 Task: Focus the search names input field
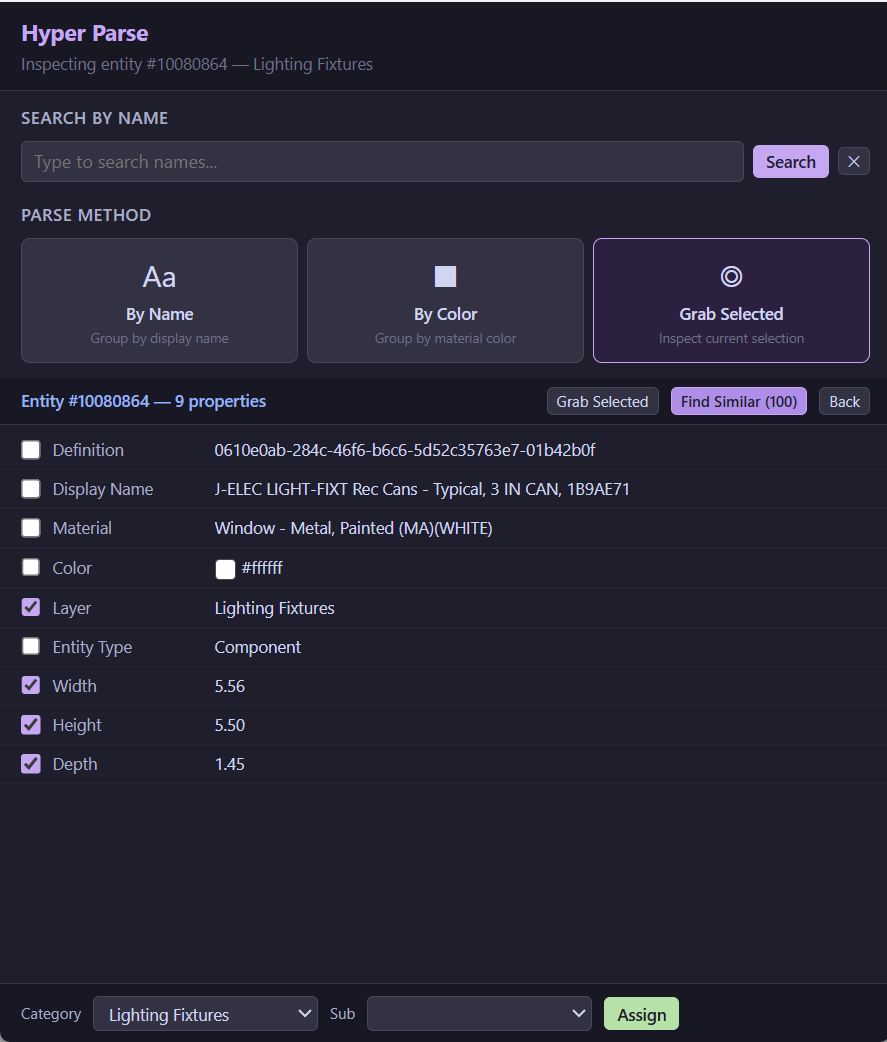click(382, 162)
